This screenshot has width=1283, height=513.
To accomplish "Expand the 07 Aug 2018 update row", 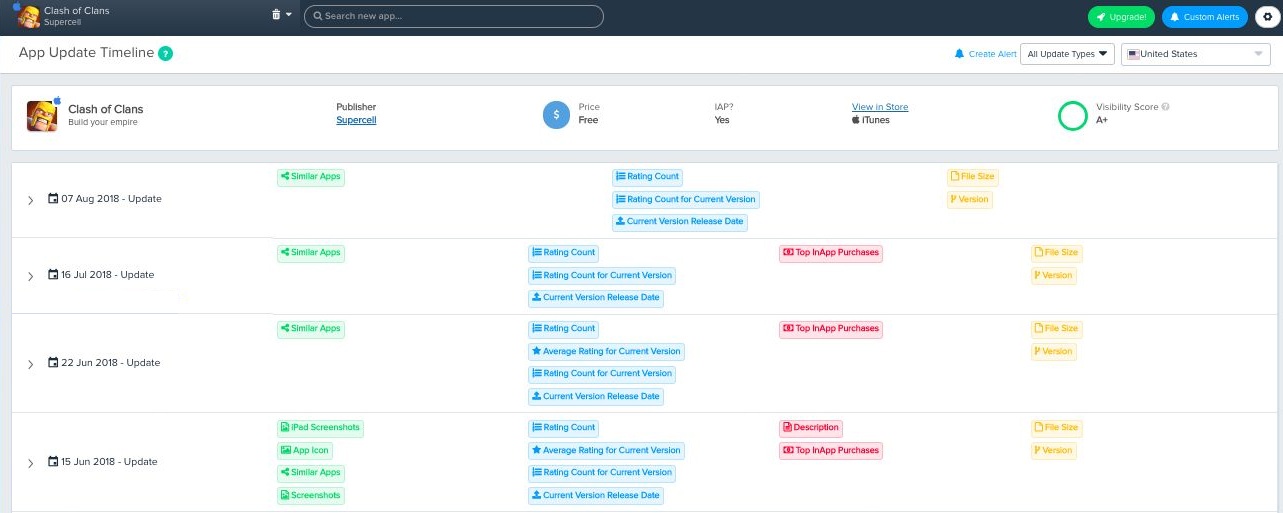I will coord(31,200).
